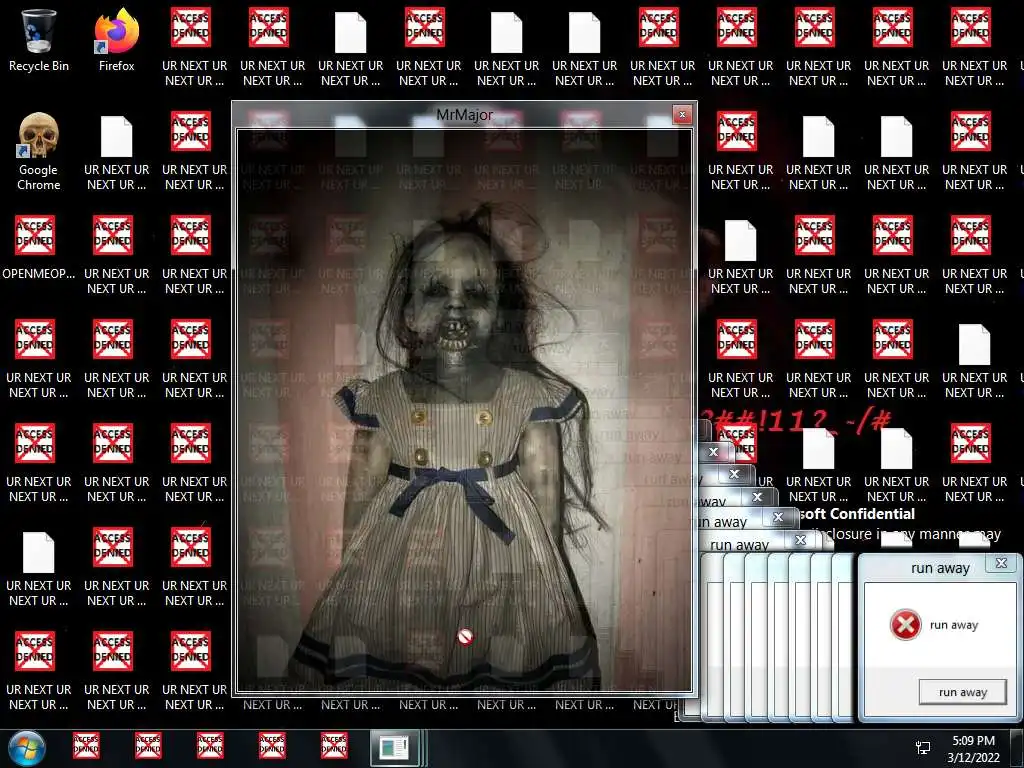Open the Recycle Bin desktop icon

(x=39, y=40)
